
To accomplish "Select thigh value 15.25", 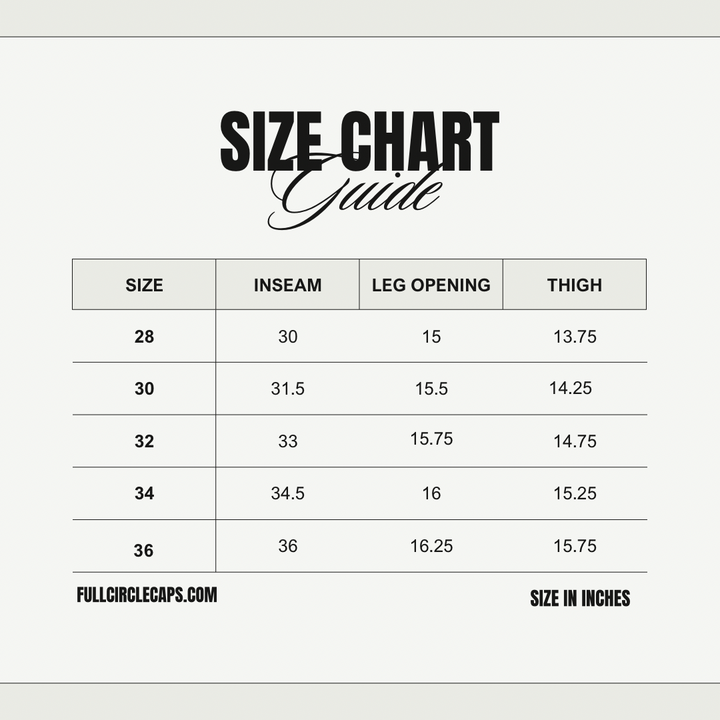I will 575,493.
